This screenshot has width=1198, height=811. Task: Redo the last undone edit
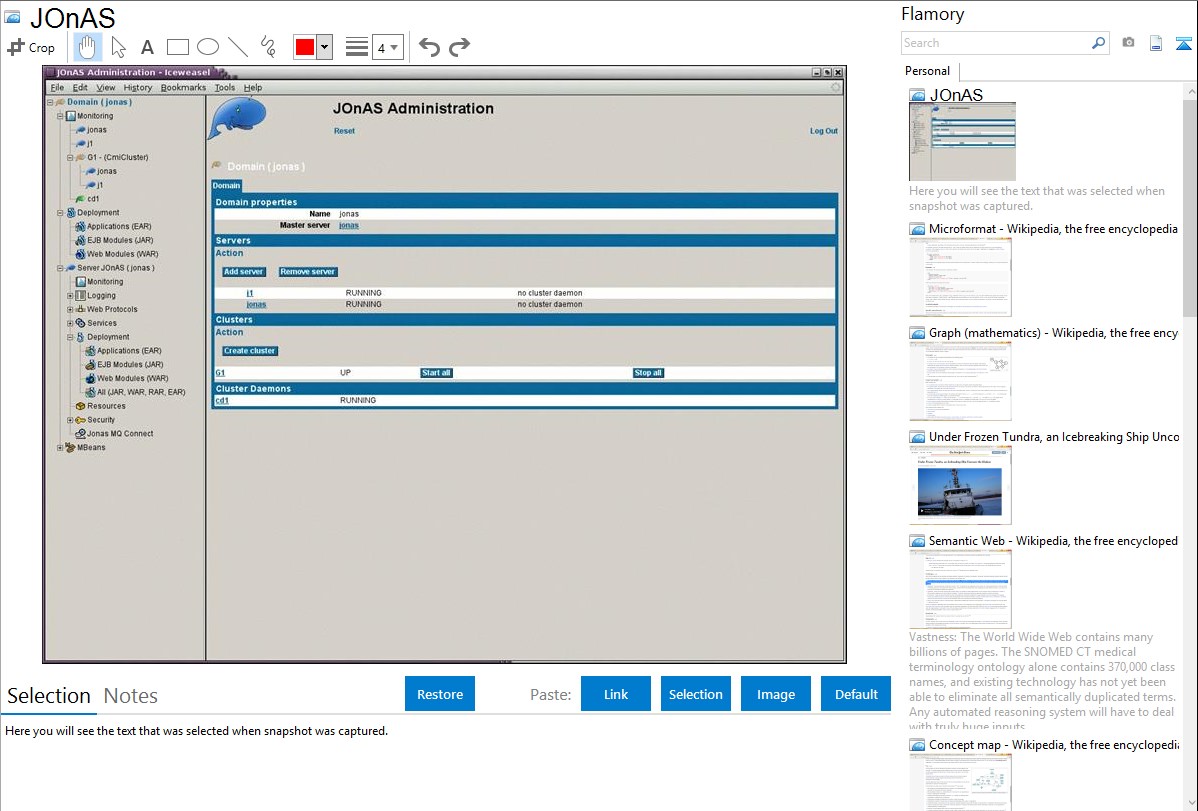(459, 47)
